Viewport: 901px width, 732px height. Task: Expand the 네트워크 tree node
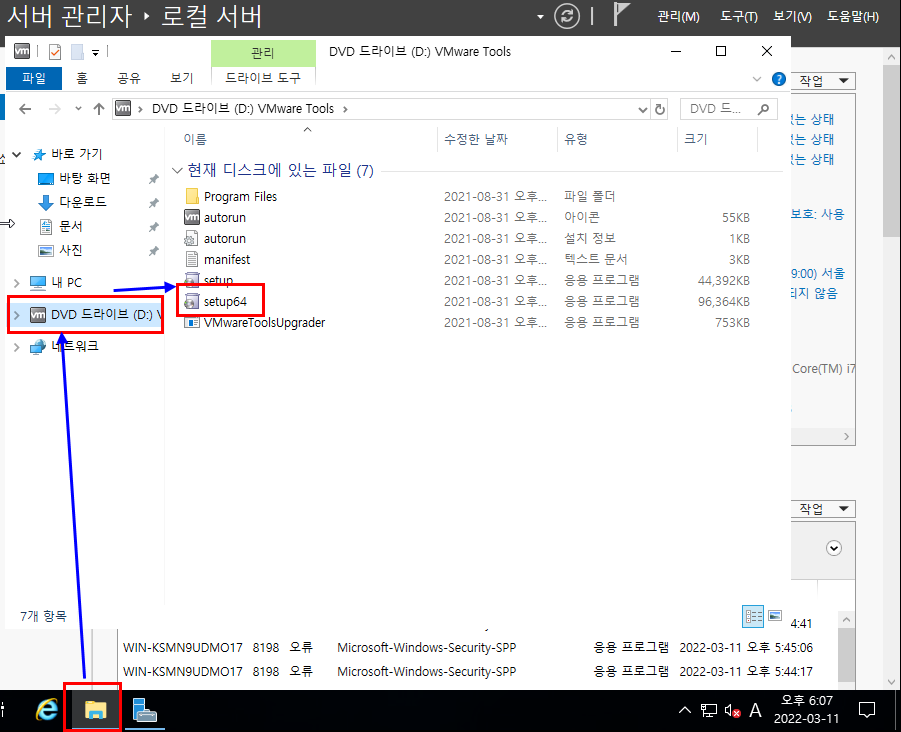(x=17, y=347)
